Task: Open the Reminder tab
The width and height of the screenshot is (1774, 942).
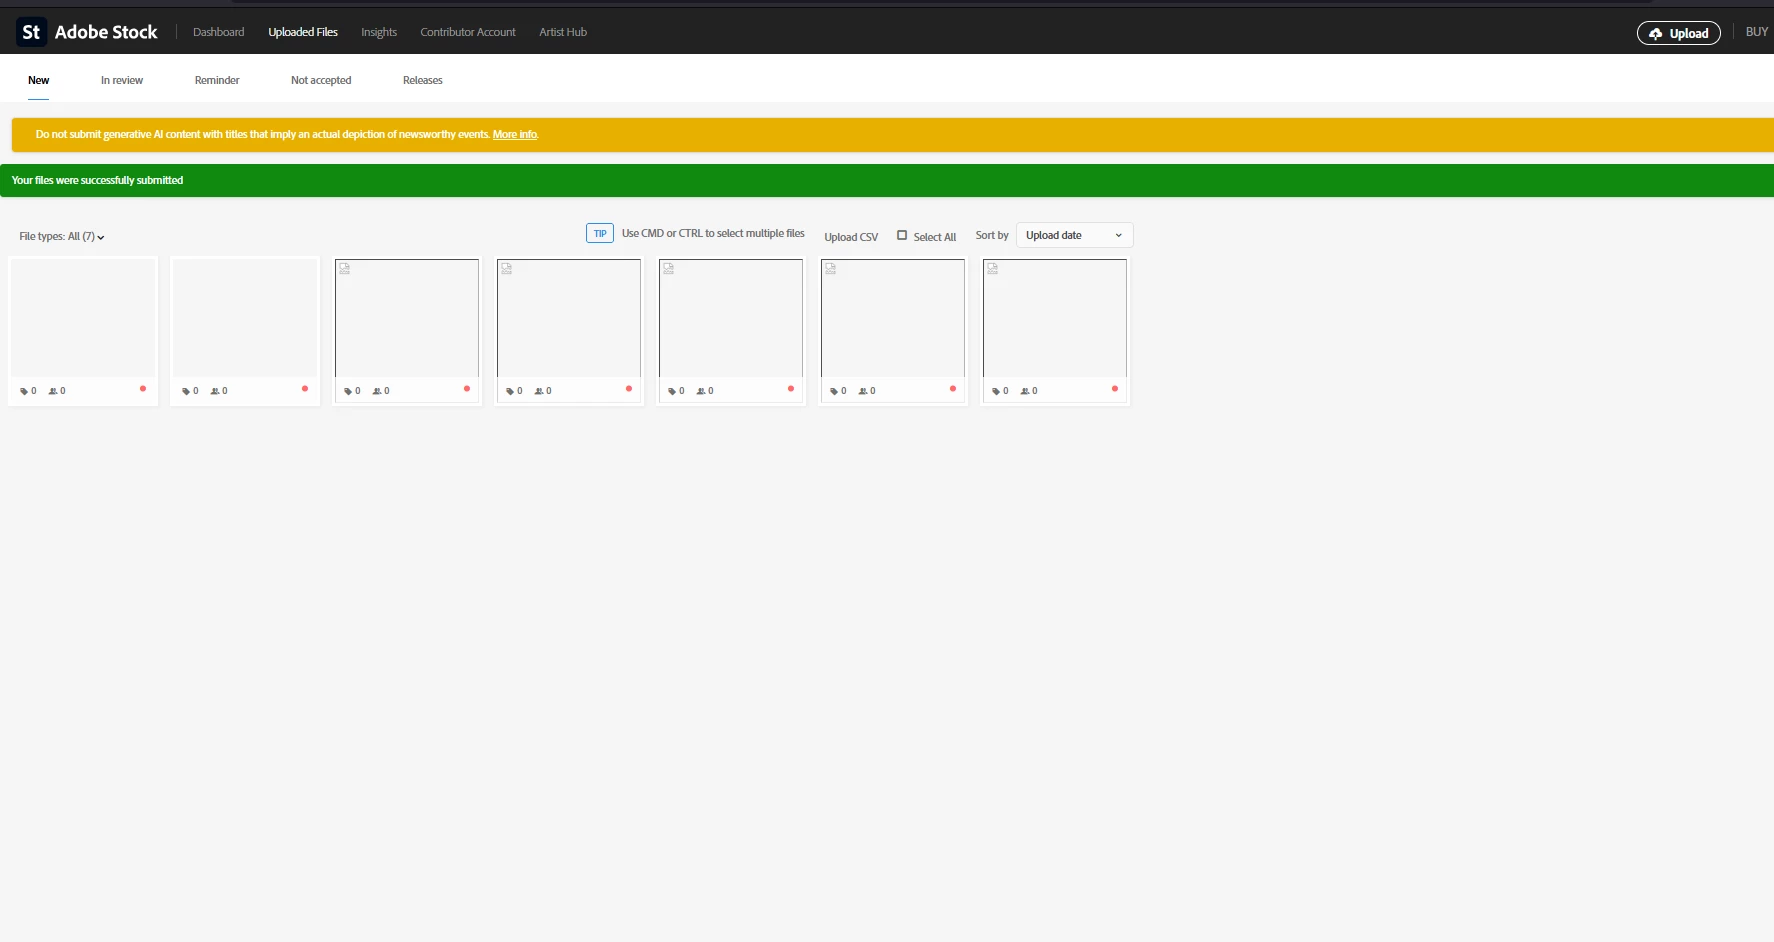Action: pyautogui.click(x=217, y=80)
